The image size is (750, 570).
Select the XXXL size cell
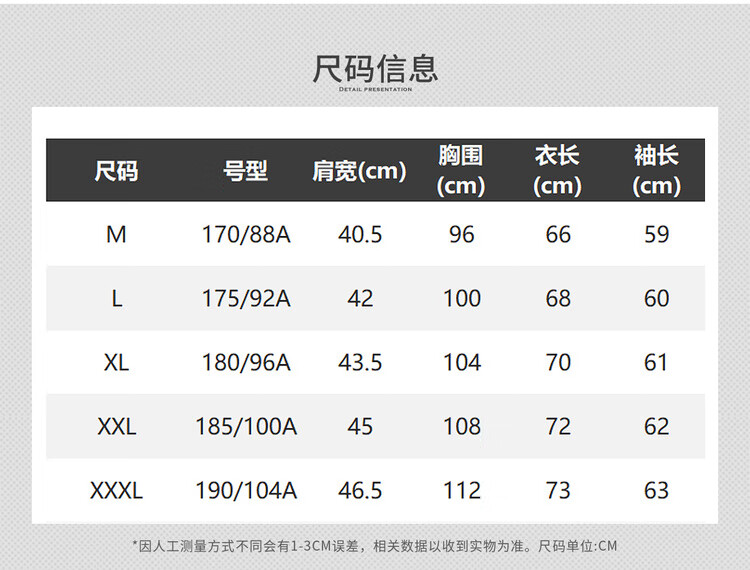[x=116, y=491]
